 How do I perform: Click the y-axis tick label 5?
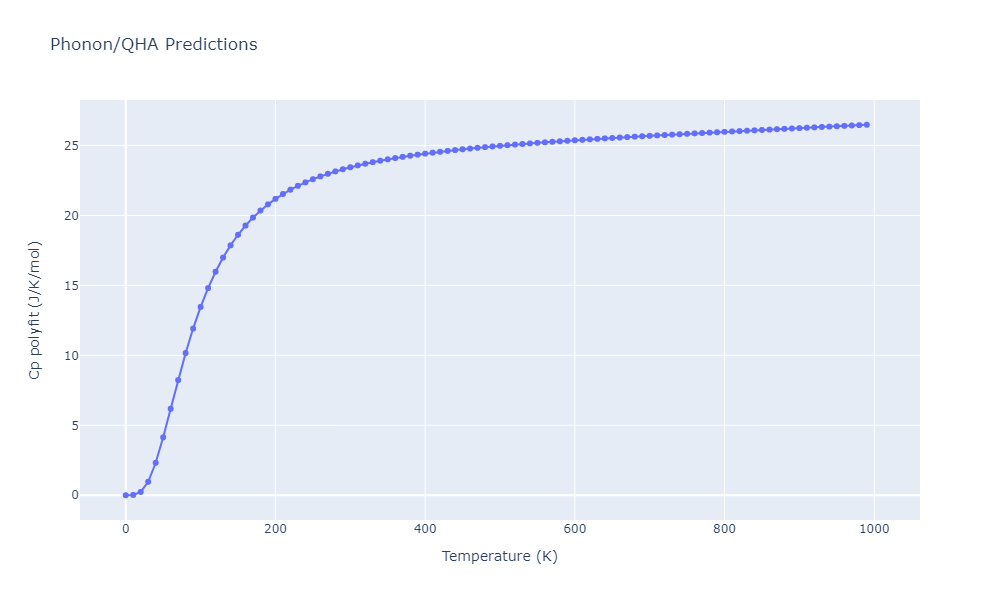(x=75, y=425)
